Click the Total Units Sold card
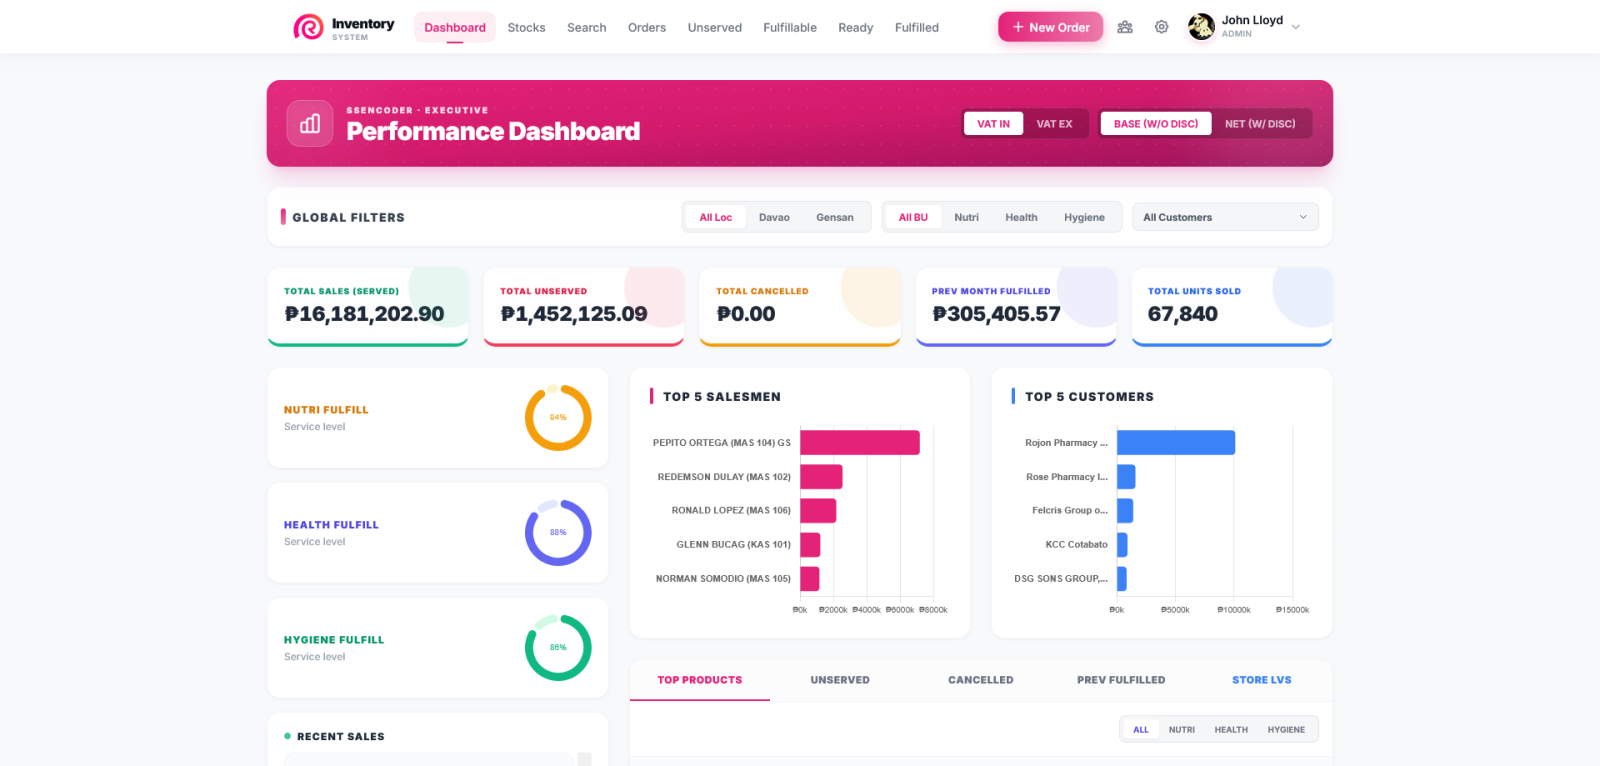1600x766 pixels. (1232, 307)
